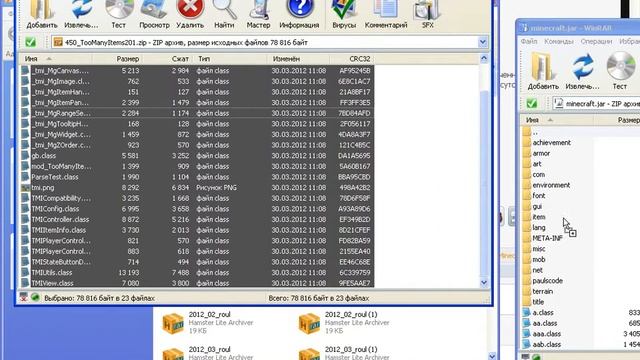Select aaa.class in minecraft.jar
Viewport: 640px width, 360px height.
542,333
